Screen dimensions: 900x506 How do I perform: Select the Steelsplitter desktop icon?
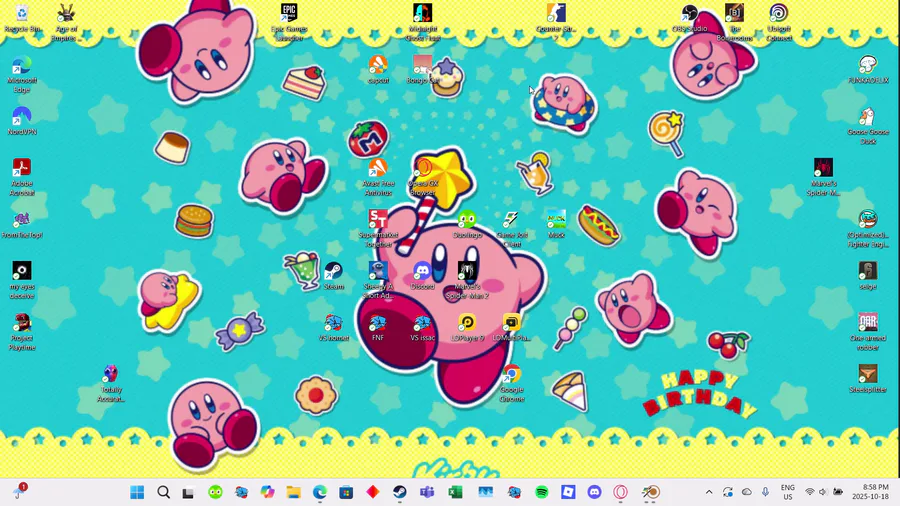868,379
